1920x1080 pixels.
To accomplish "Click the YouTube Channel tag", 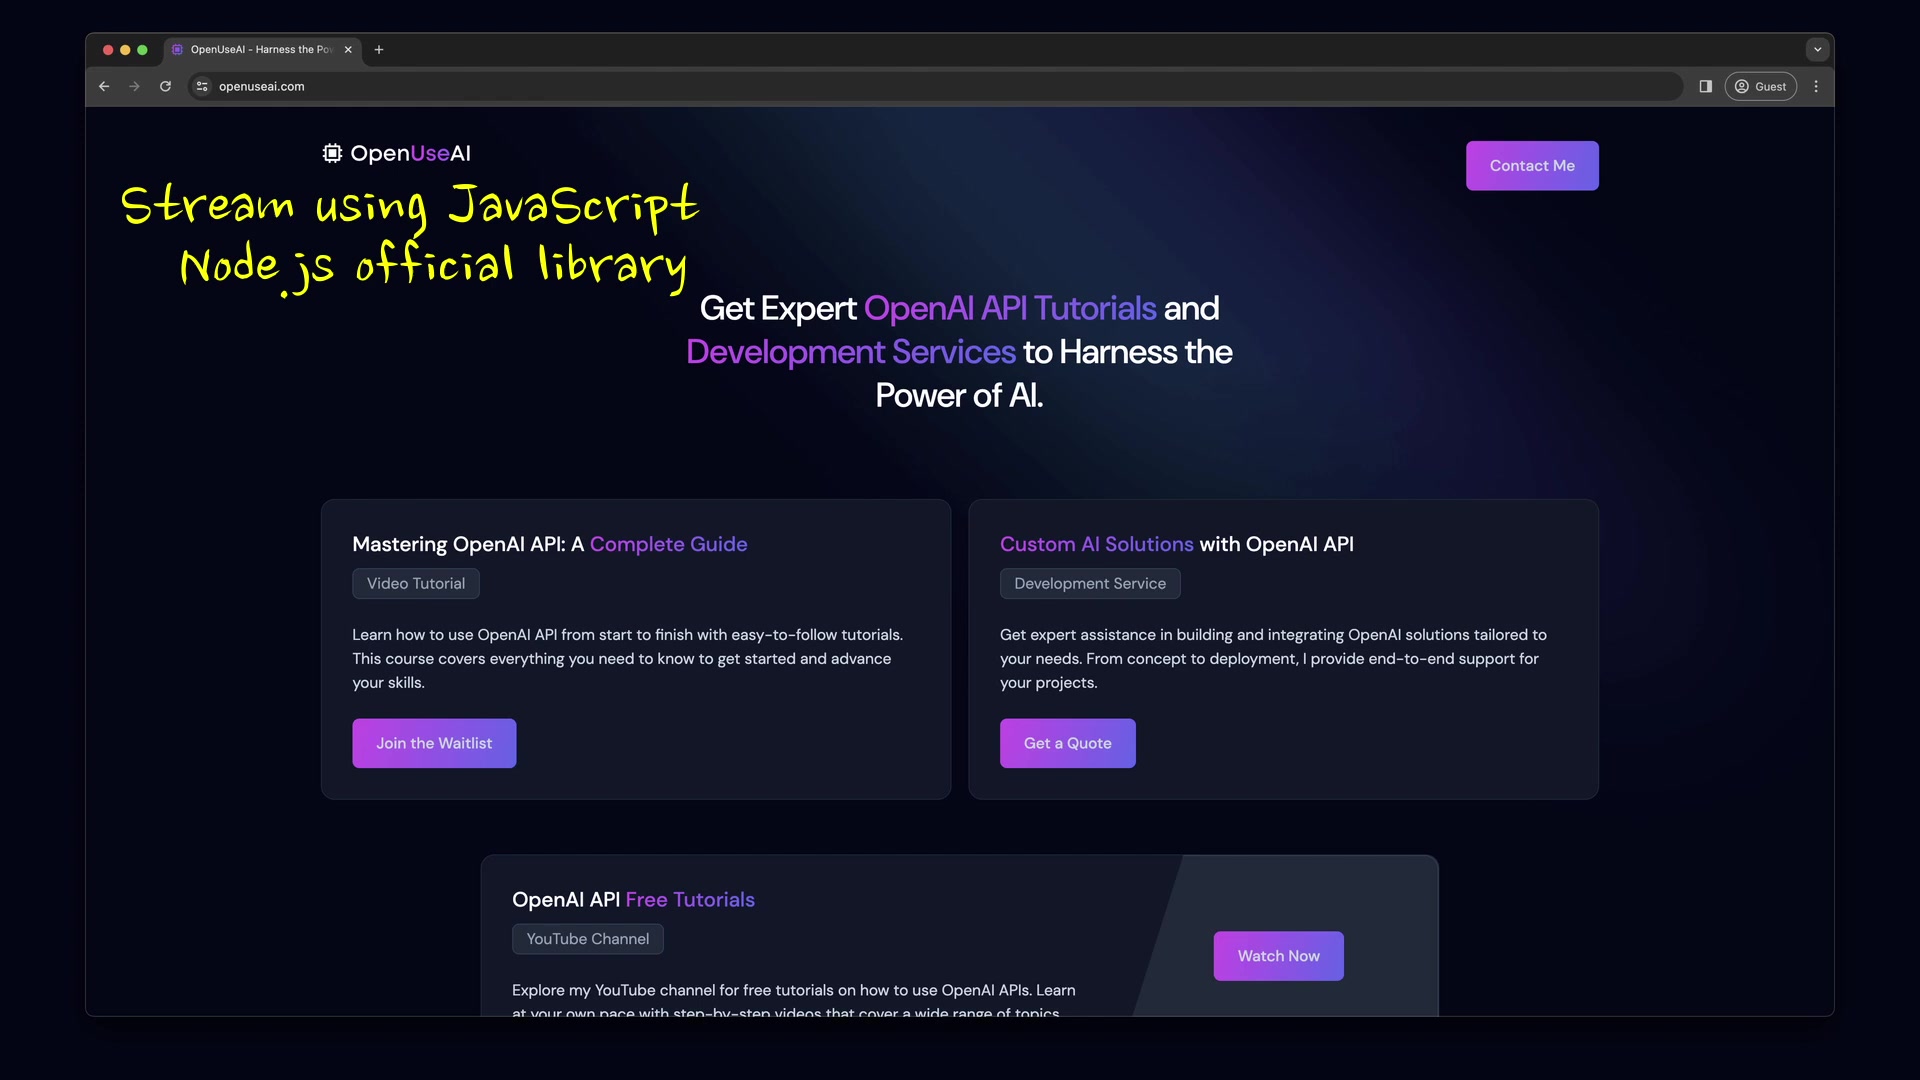I will pos(587,938).
